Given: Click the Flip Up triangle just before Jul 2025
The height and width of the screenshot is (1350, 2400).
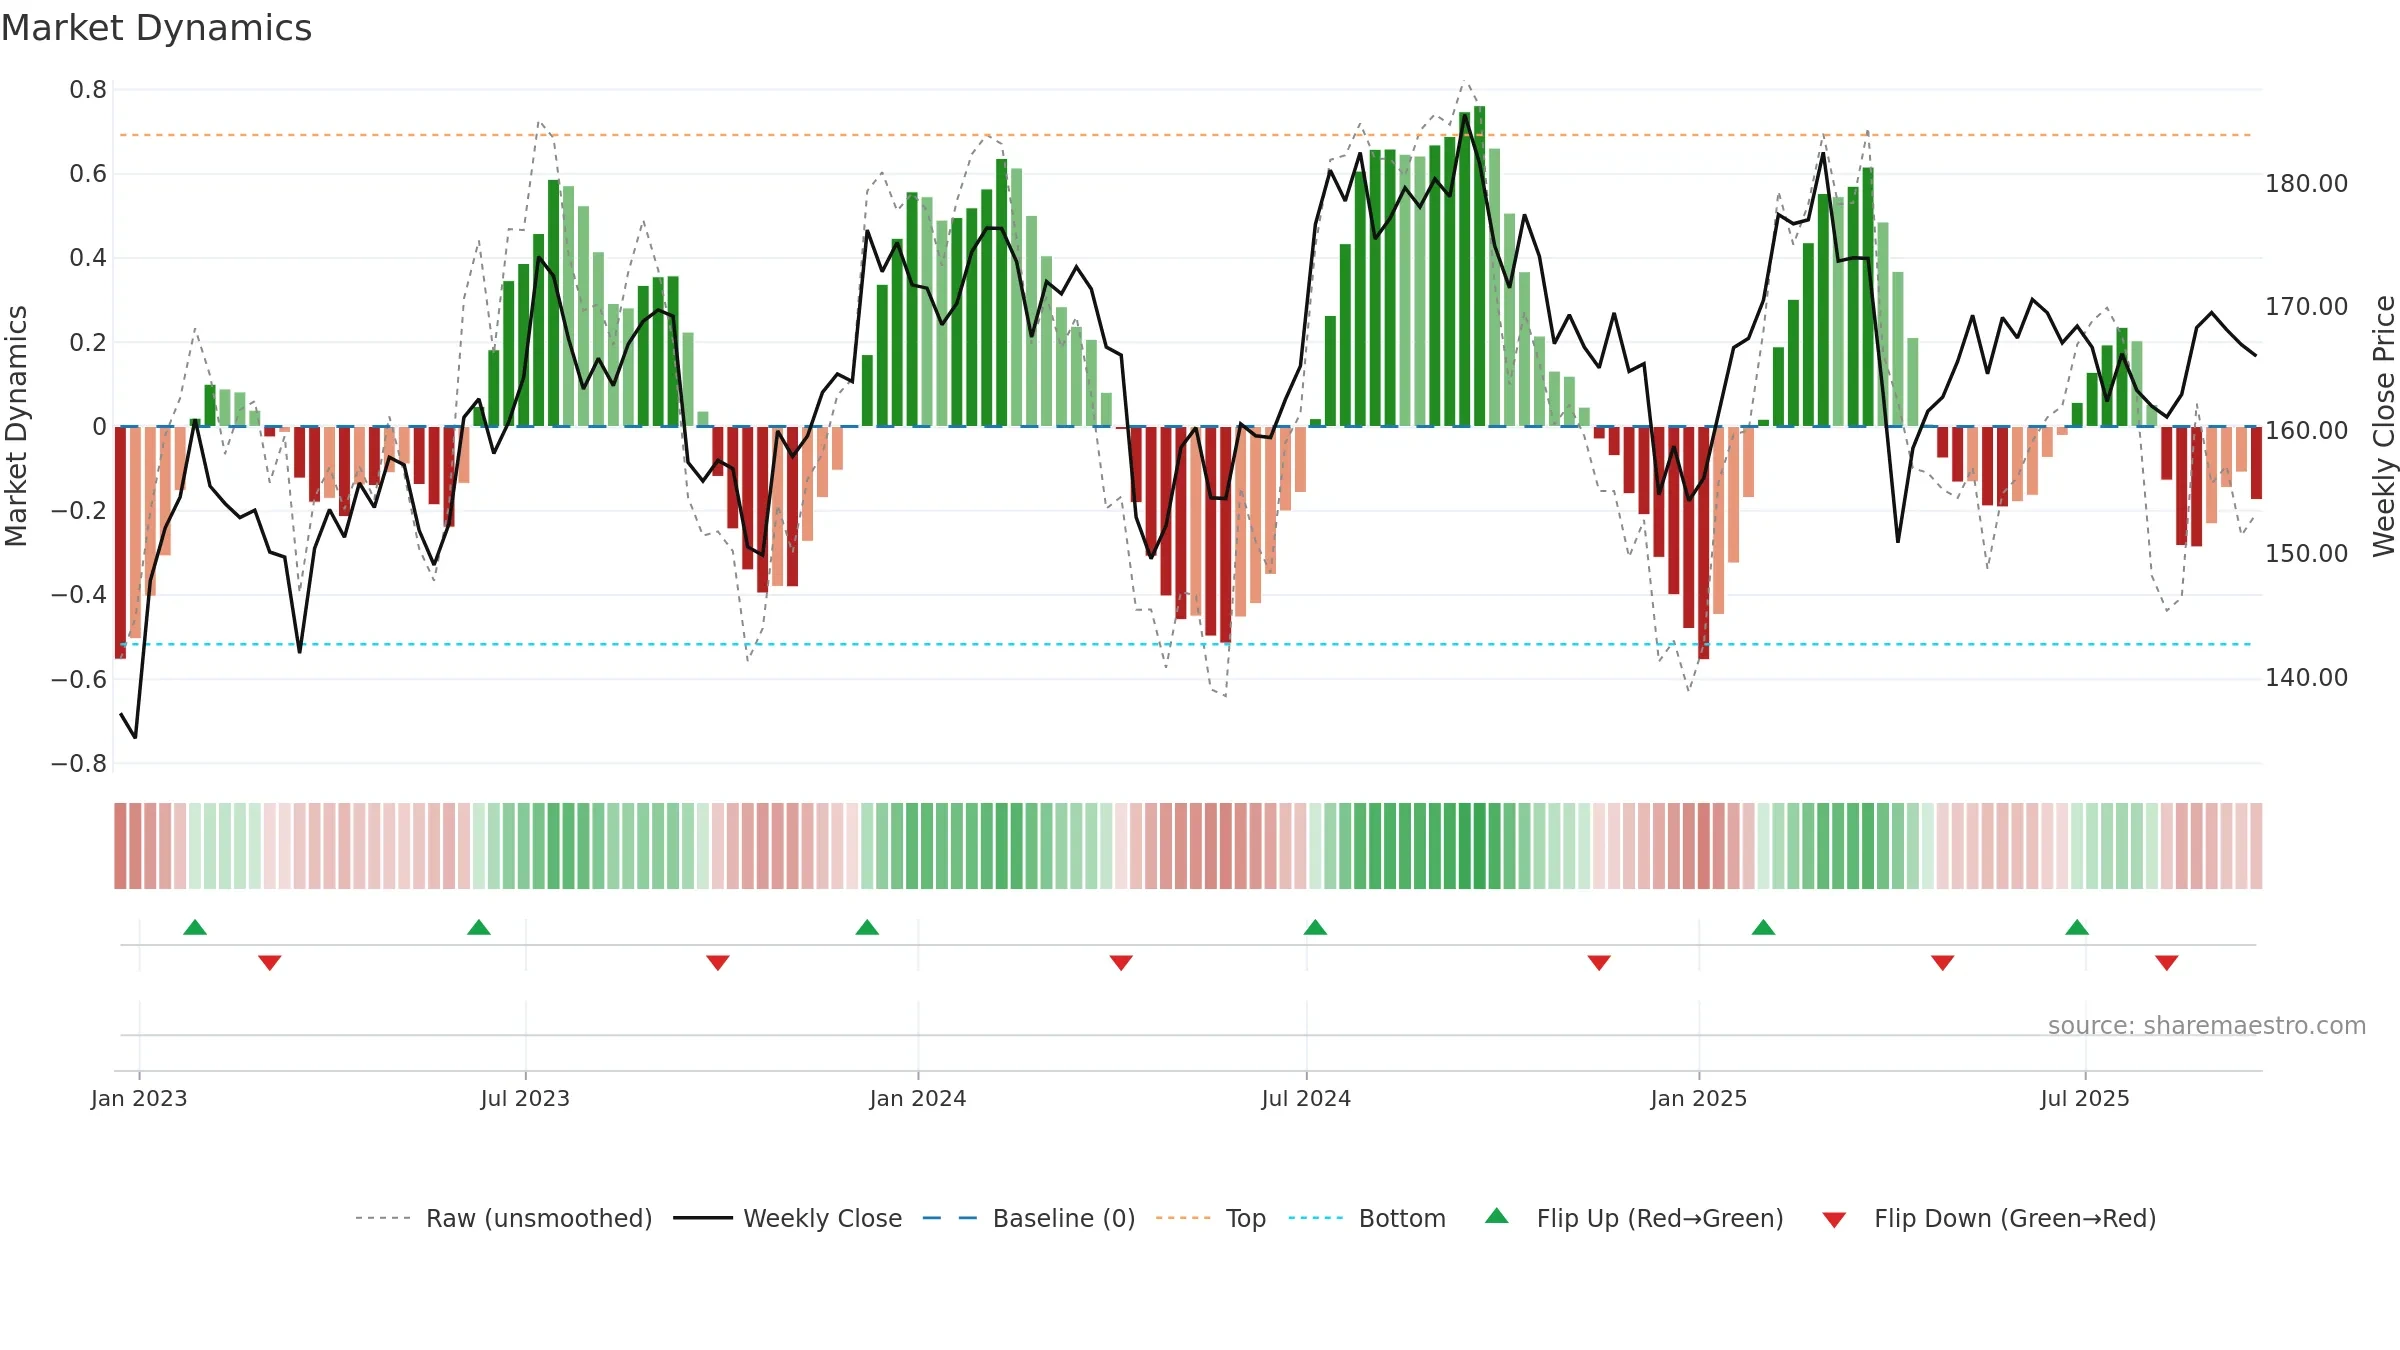Looking at the screenshot, I should [2077, 927].
